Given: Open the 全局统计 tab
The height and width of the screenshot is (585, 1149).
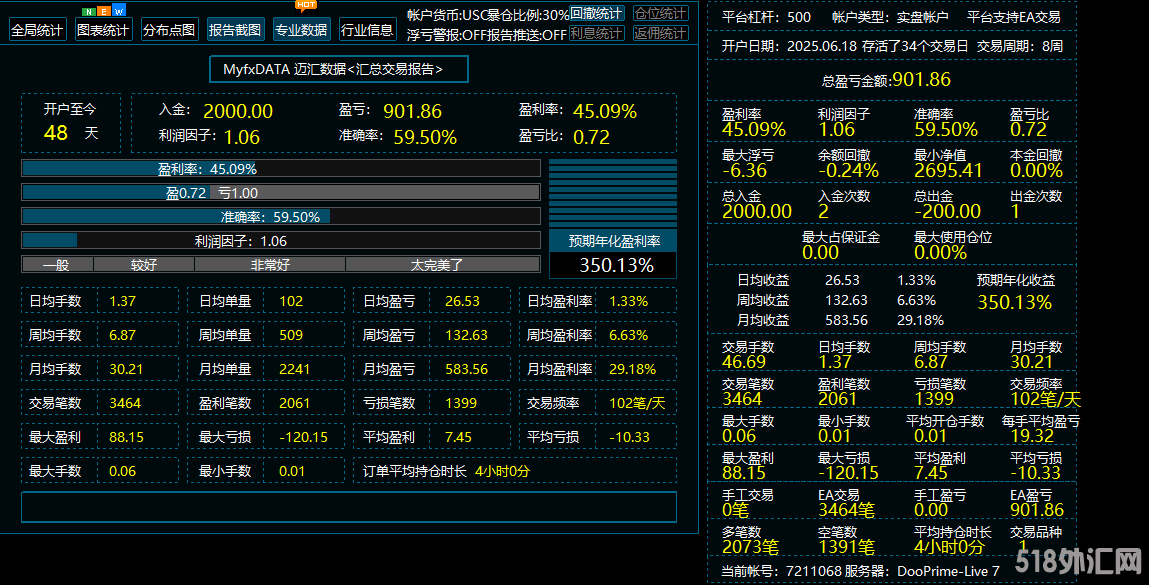Looking at the screenshot, I should tap(37, 30).
